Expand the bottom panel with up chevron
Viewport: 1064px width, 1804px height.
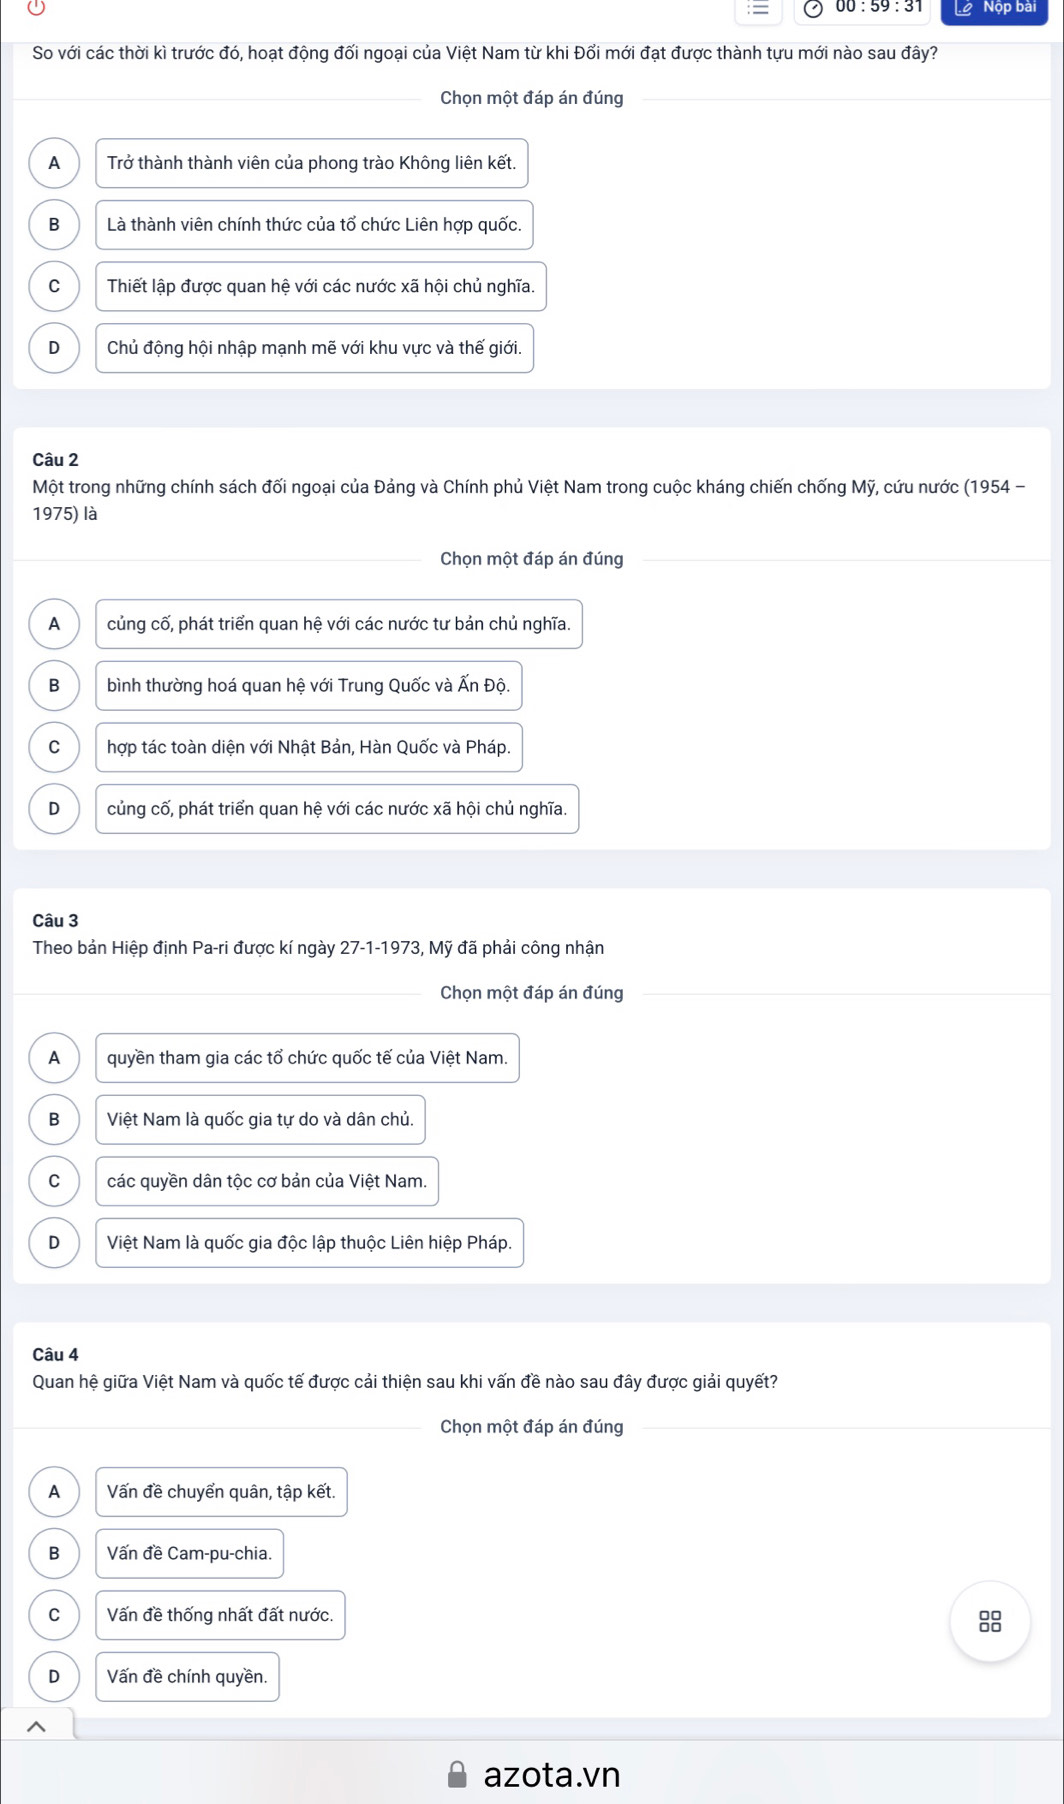pos(36,1726)
